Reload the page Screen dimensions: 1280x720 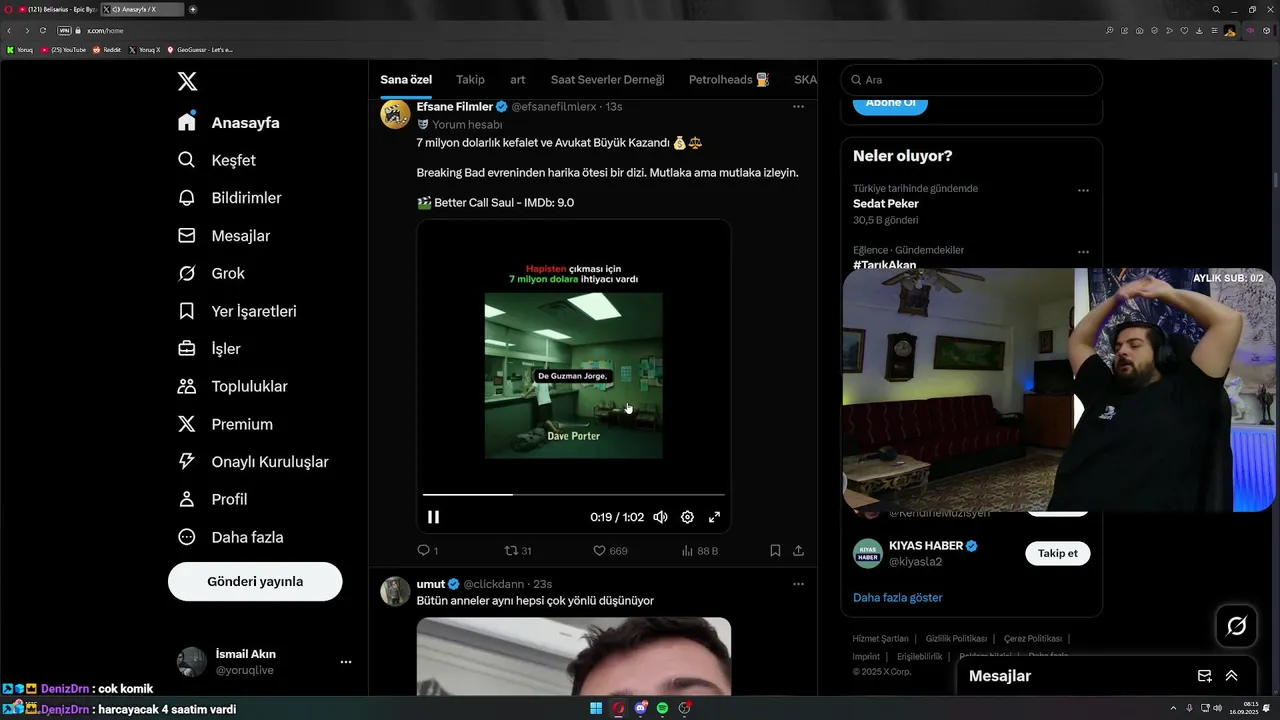point(43,31)
